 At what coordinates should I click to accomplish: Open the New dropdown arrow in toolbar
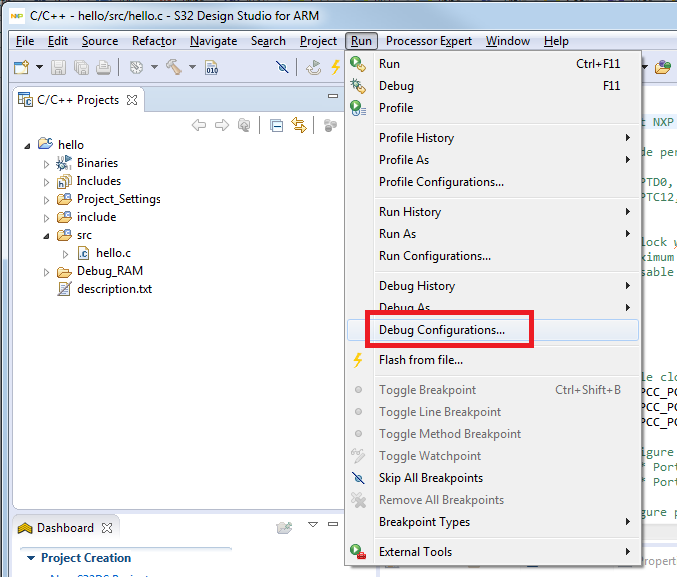pyautogui.click(x=39, y=67)
